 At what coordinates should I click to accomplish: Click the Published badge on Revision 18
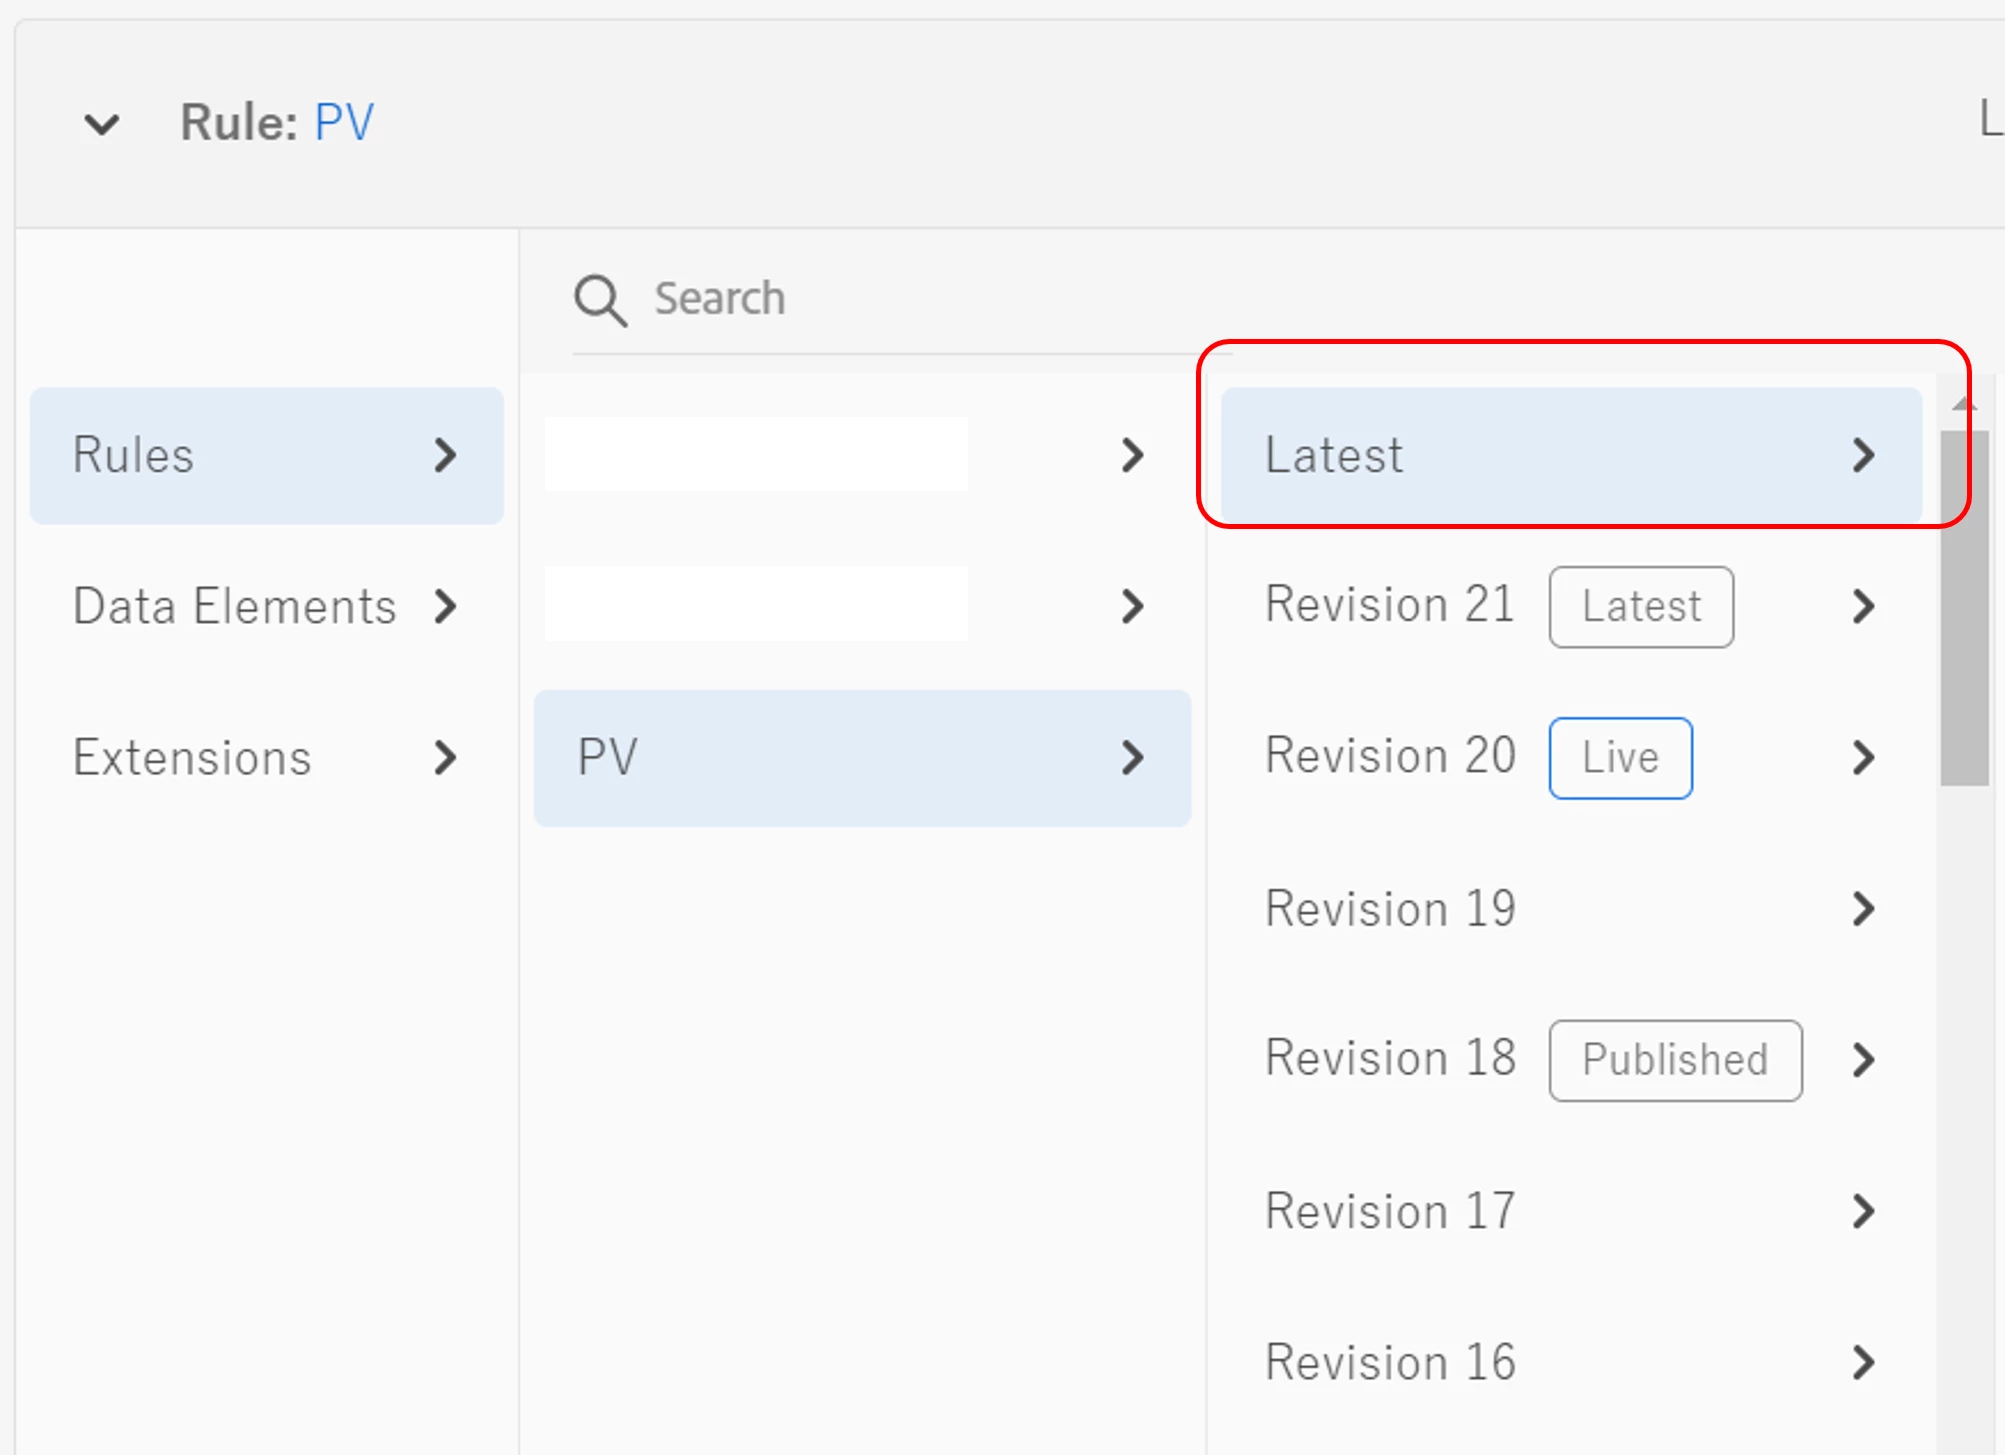coord(1675,1060)
